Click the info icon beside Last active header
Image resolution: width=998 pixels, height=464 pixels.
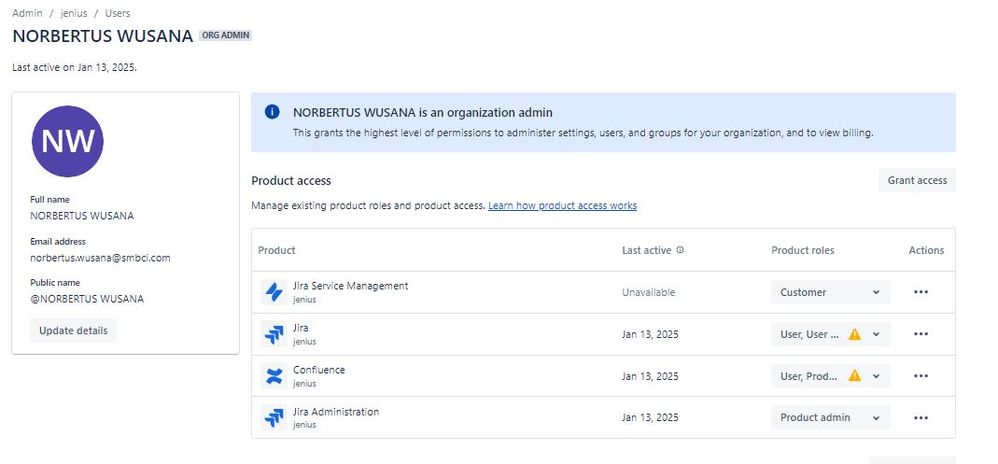tap(680, 250)
